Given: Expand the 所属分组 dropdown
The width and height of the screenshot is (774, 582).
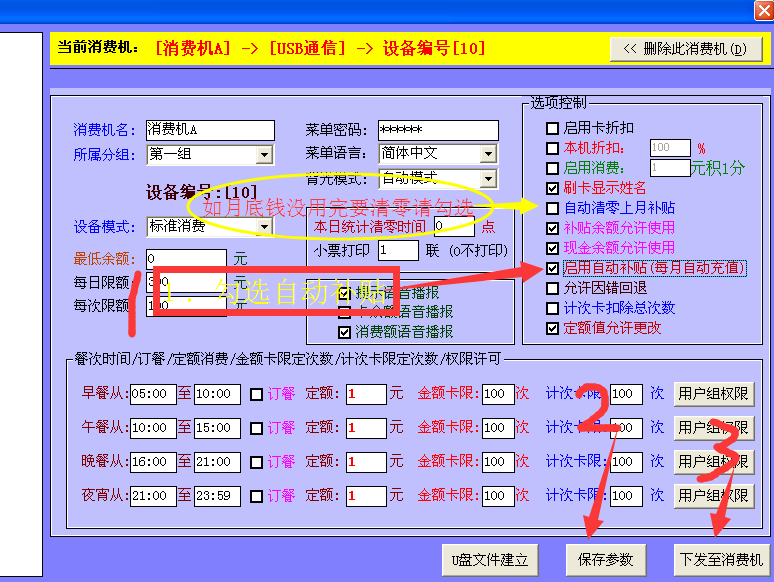Looking at the screenshot, I should click(x=264, y=155).
